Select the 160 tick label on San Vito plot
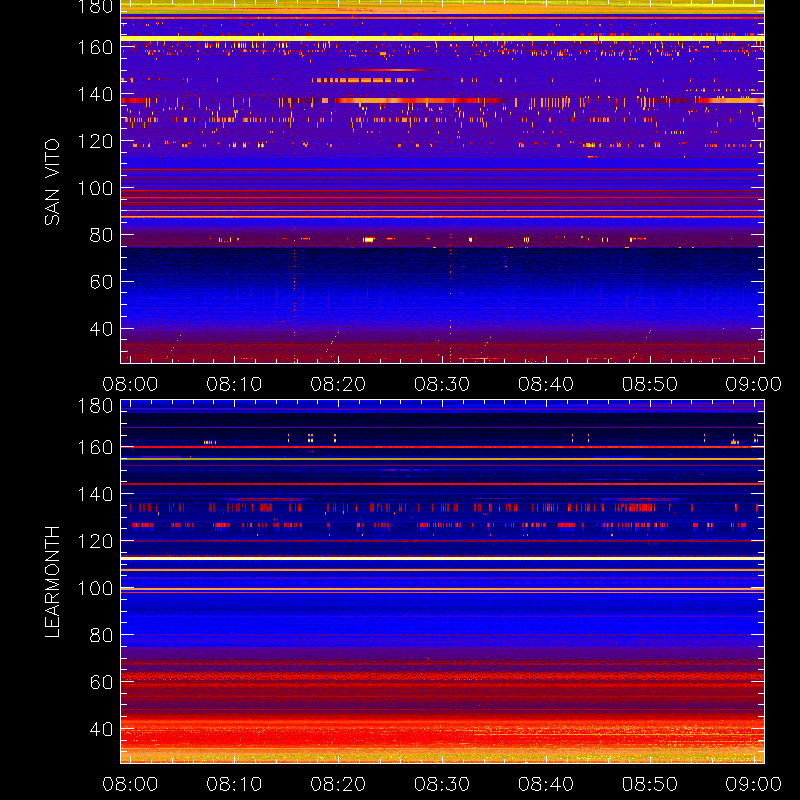800x800 pixels. pyautogui.click(x=95, y=48)
